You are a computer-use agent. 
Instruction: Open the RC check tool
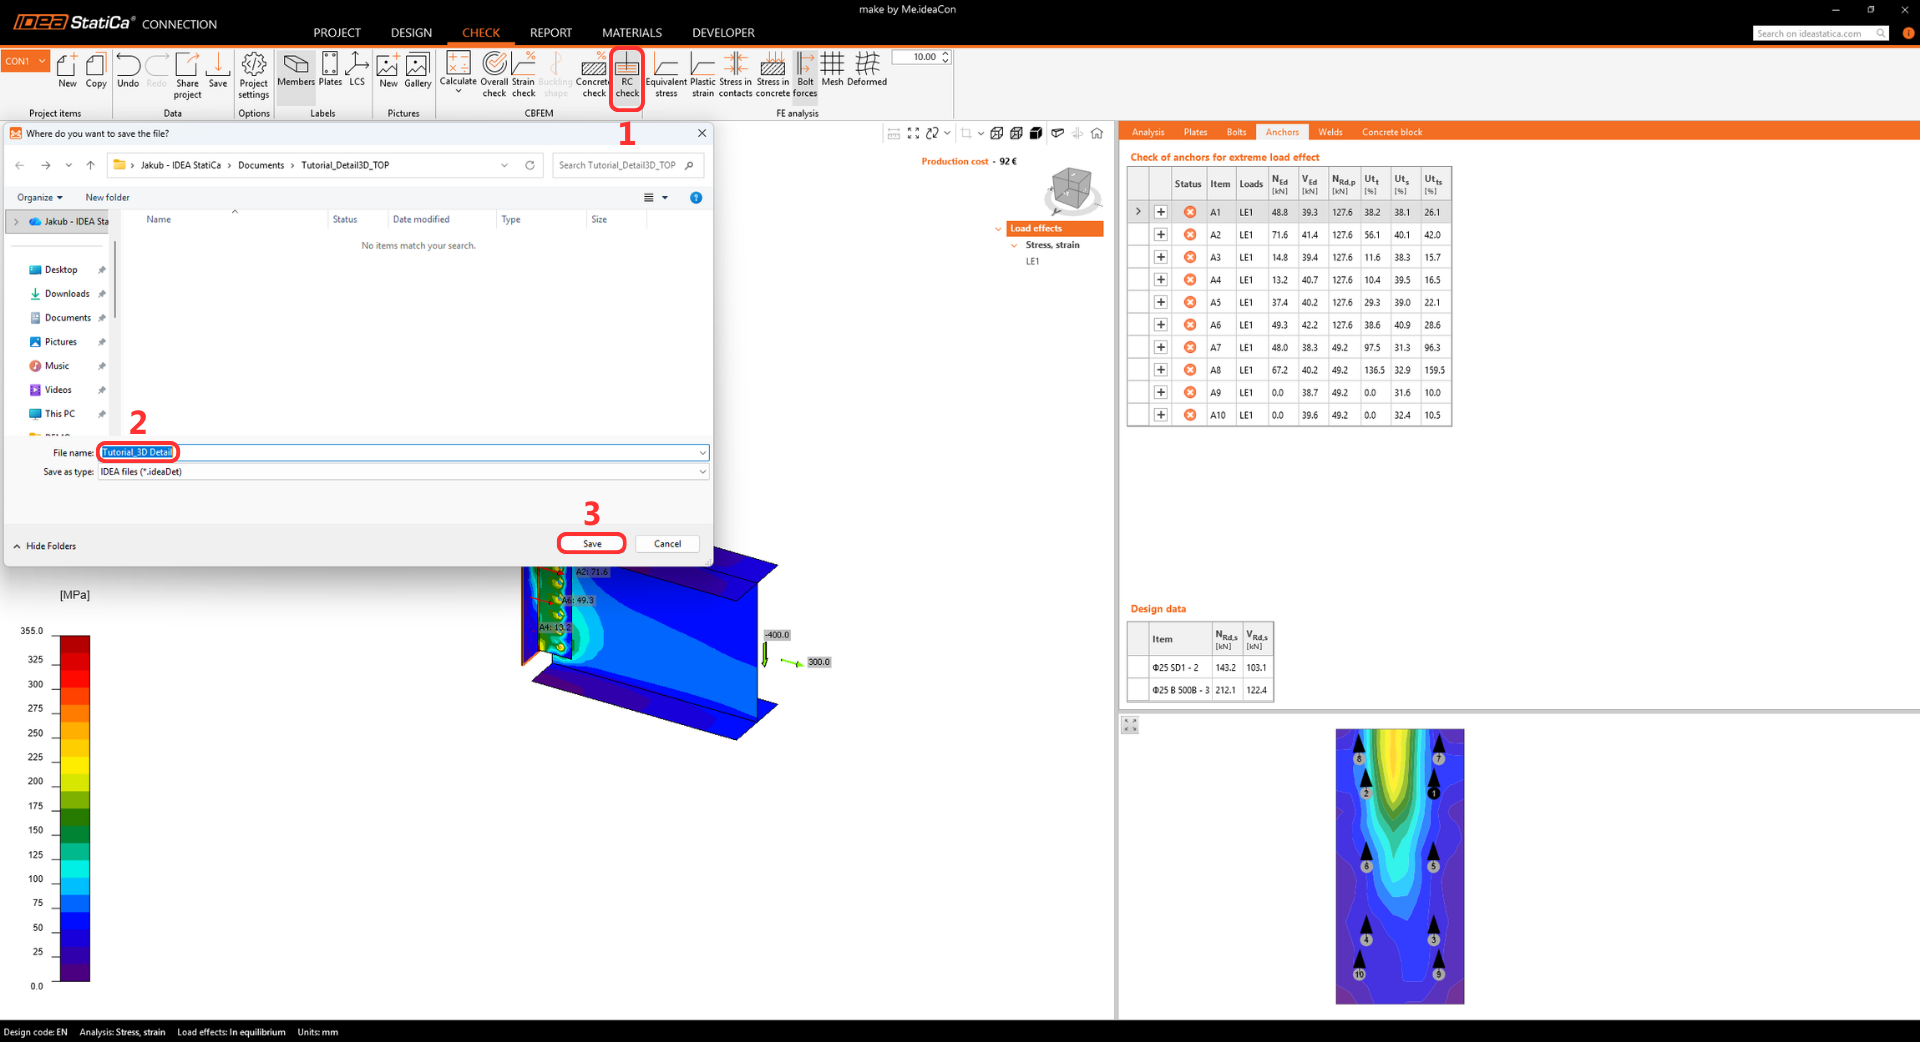tap(627, 76)
